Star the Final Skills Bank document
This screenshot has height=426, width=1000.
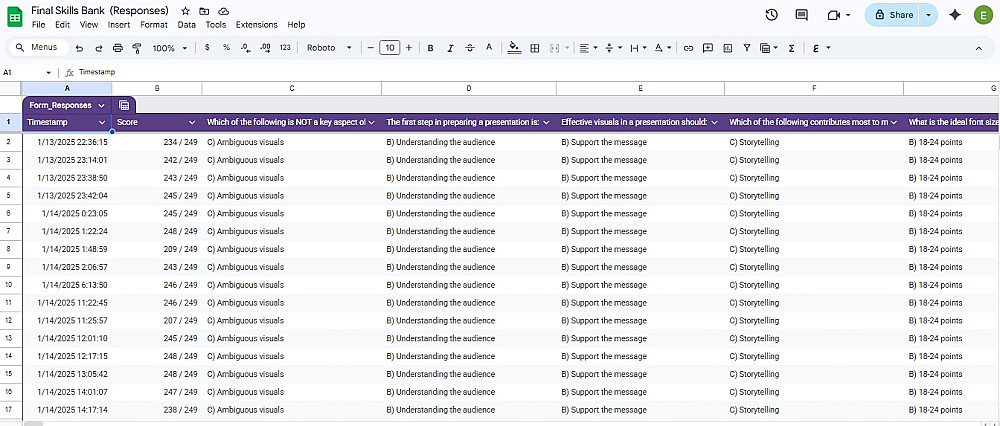[186, 10]
